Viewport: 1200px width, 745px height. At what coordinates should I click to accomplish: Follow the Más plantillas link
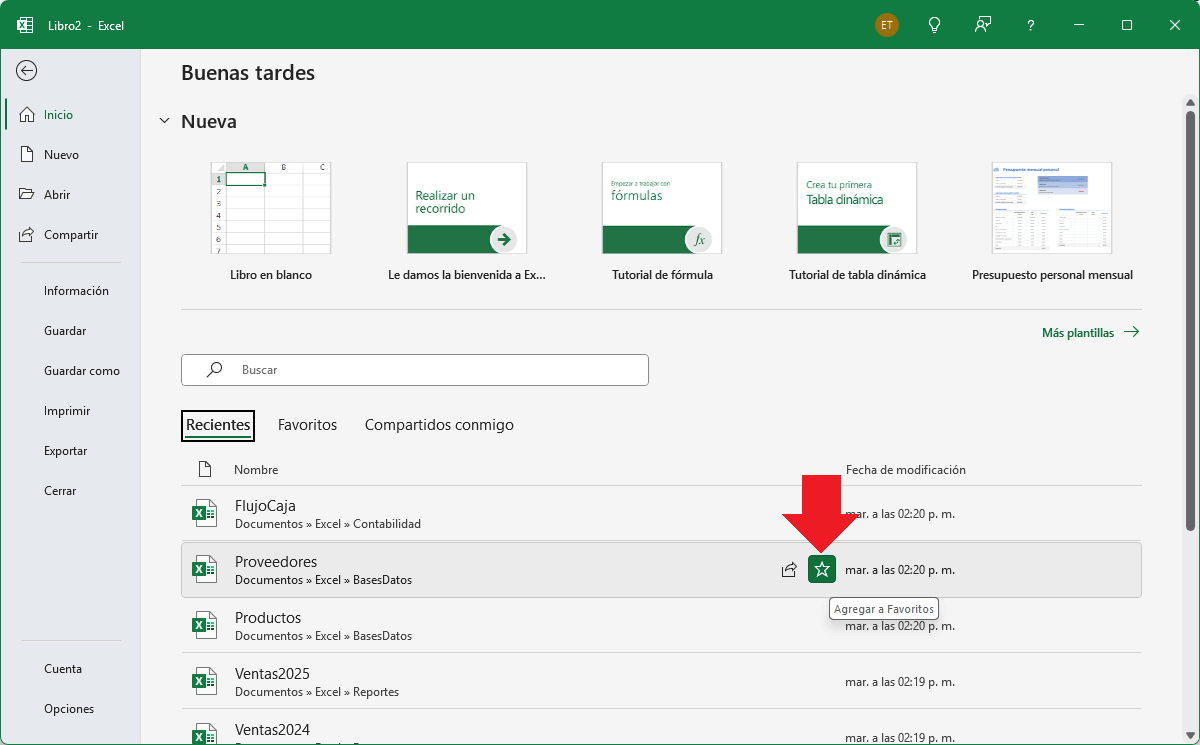(x=1091, y=333)
